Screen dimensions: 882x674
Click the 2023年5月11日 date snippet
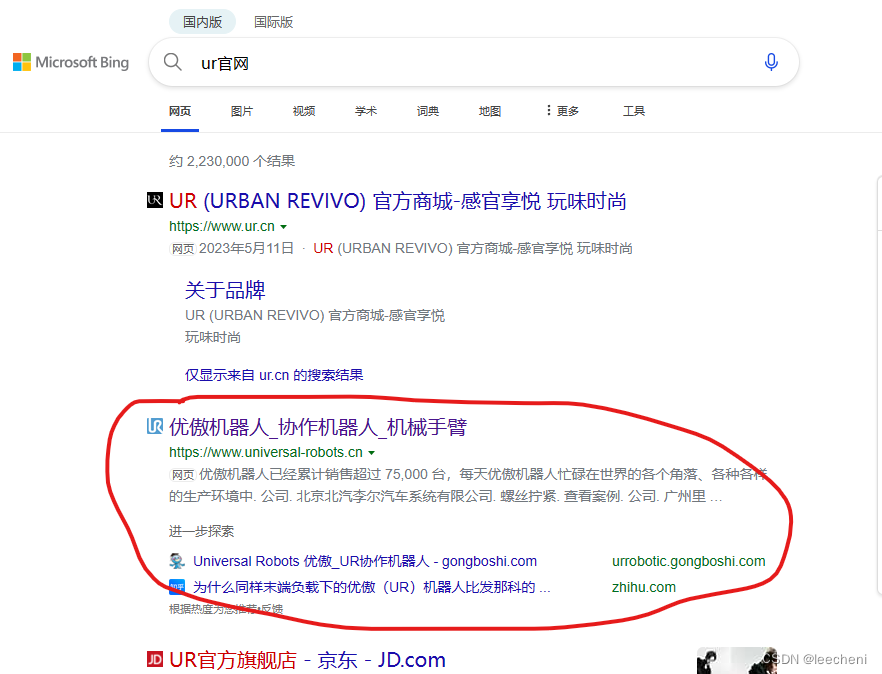246,248
